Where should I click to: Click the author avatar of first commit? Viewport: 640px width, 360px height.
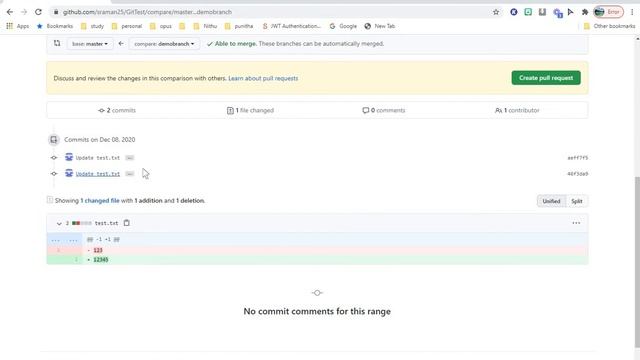[x=69, y=157]
